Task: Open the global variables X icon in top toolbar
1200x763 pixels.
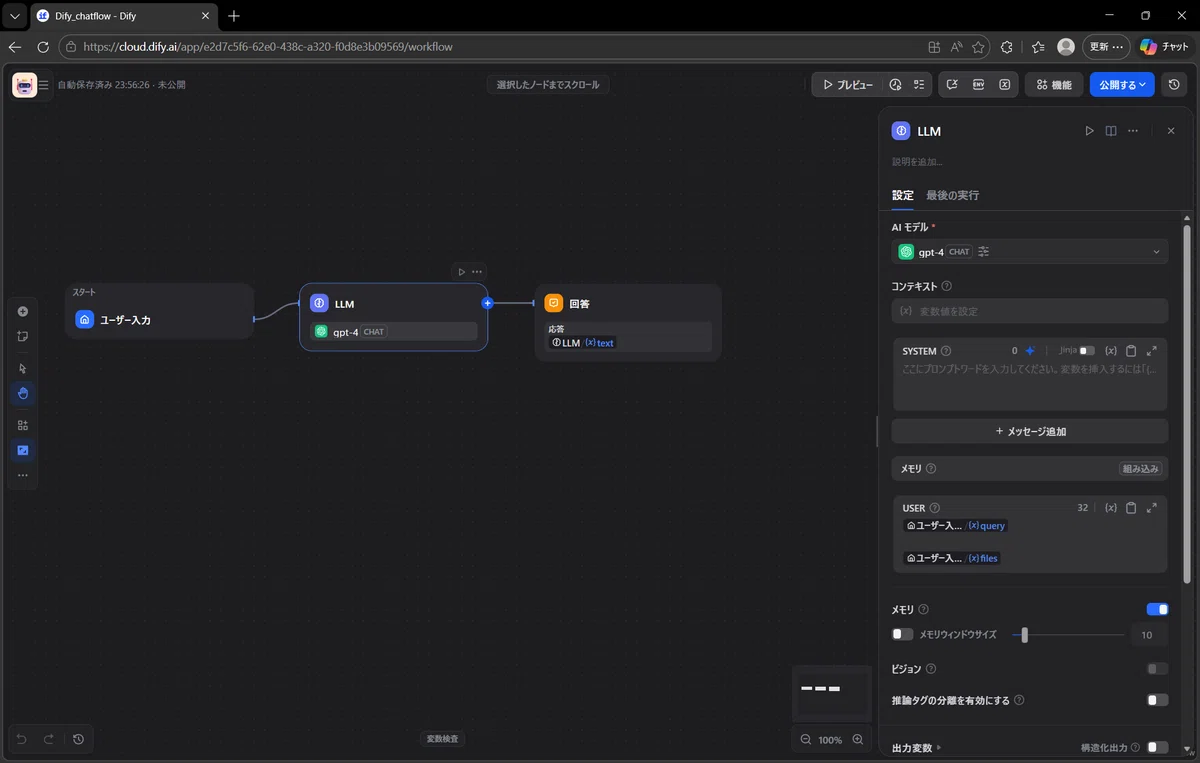Action: 1005,85
